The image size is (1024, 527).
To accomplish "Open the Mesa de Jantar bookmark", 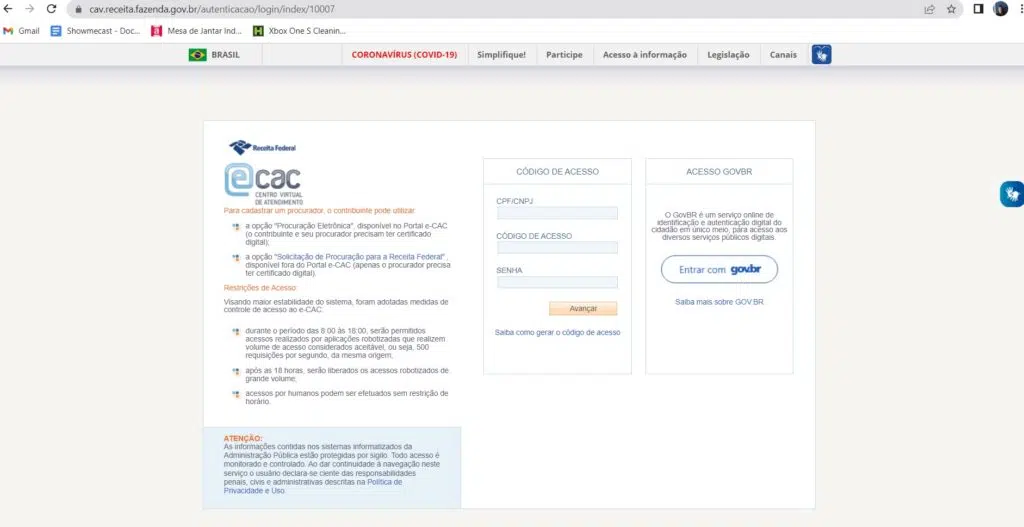I will click(197, 31).
